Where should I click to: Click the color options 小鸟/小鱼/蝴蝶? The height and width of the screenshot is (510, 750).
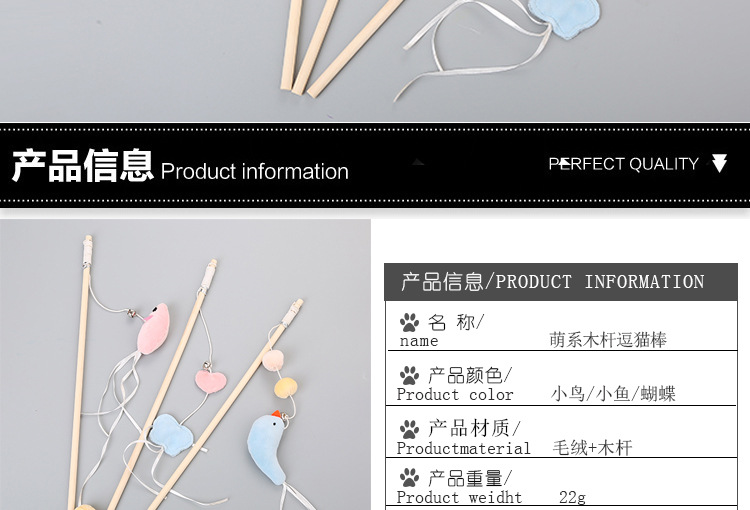pos(613,394)
